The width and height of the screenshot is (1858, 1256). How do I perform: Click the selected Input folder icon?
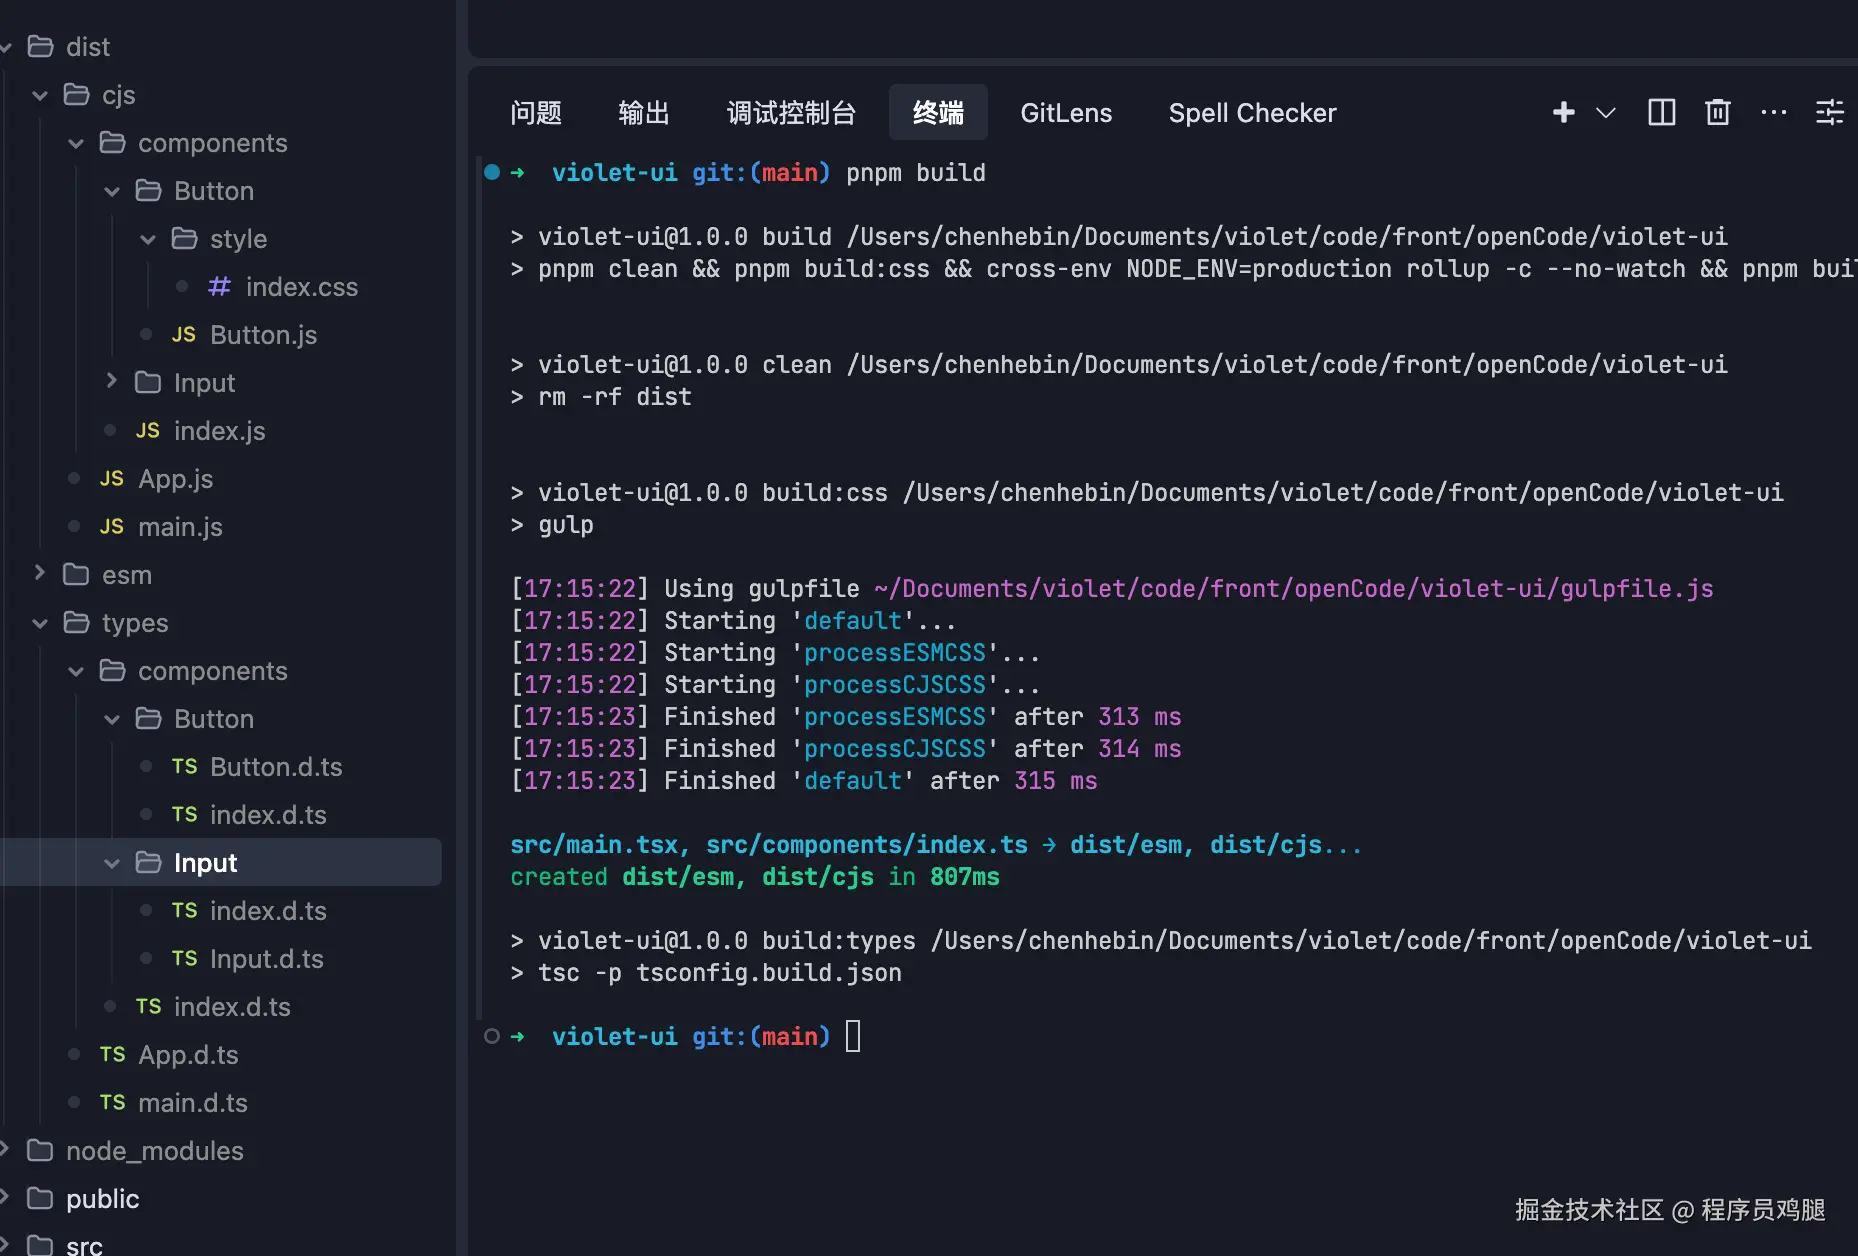click(x=148, y=863)
